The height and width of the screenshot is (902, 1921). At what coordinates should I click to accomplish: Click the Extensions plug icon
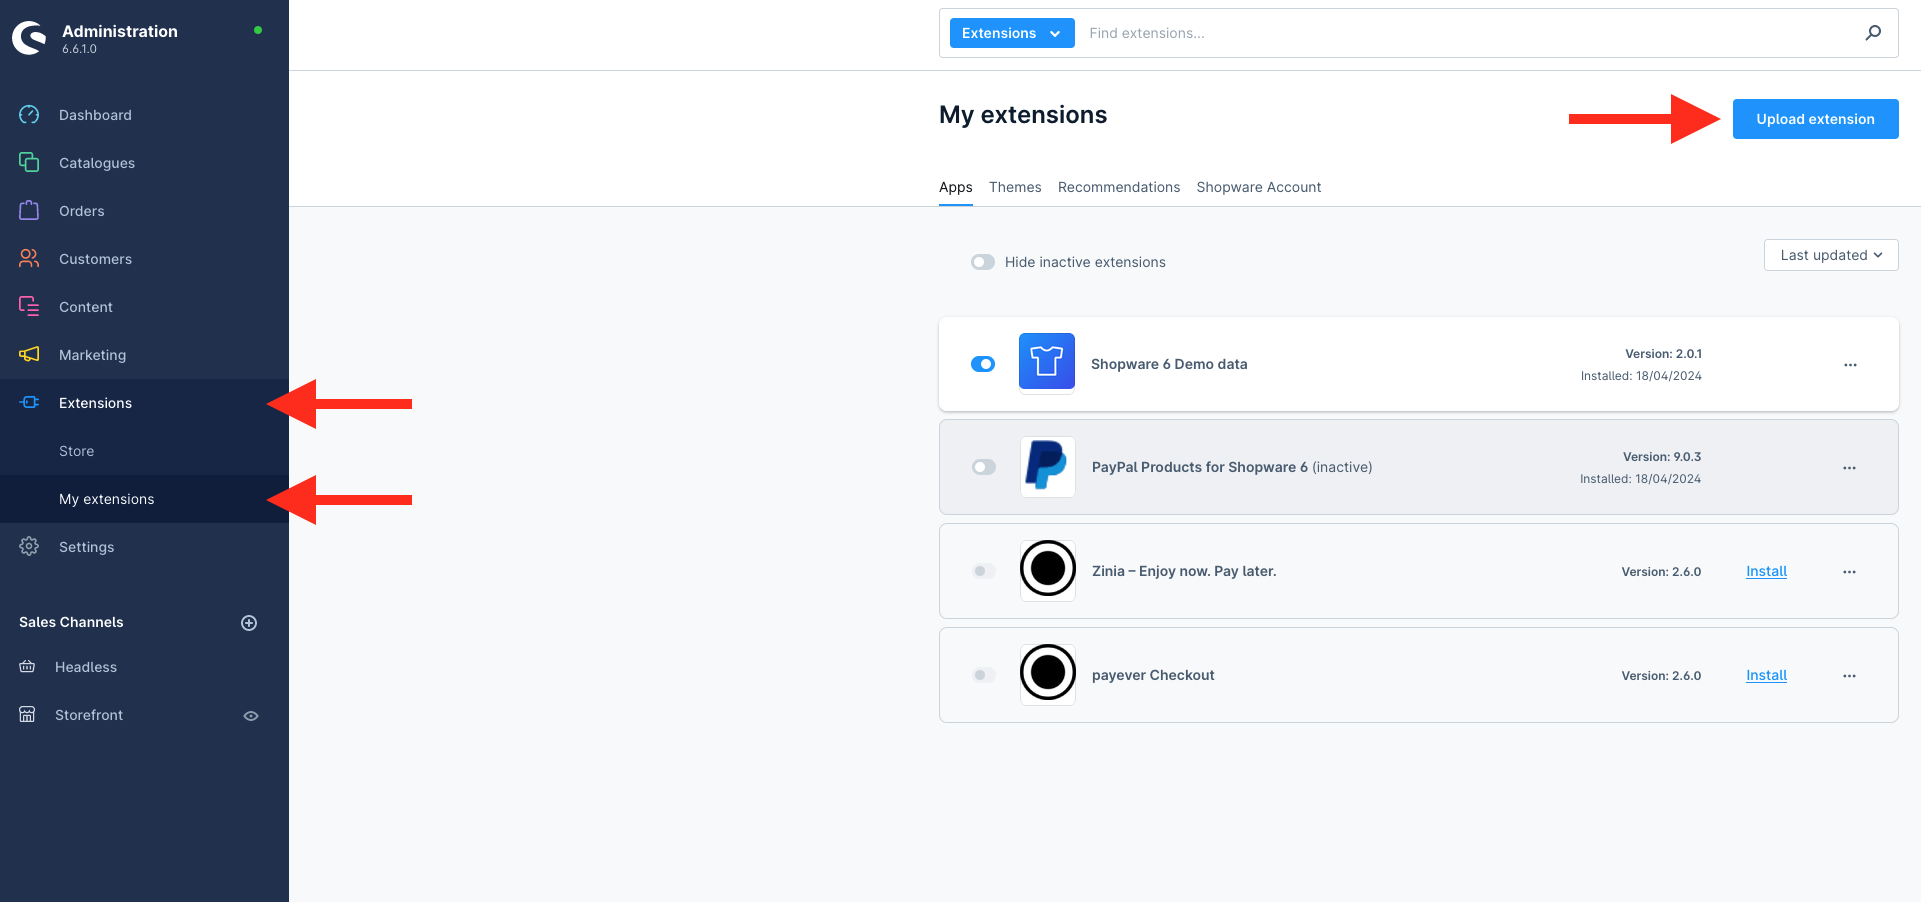(x=29, y=402)
